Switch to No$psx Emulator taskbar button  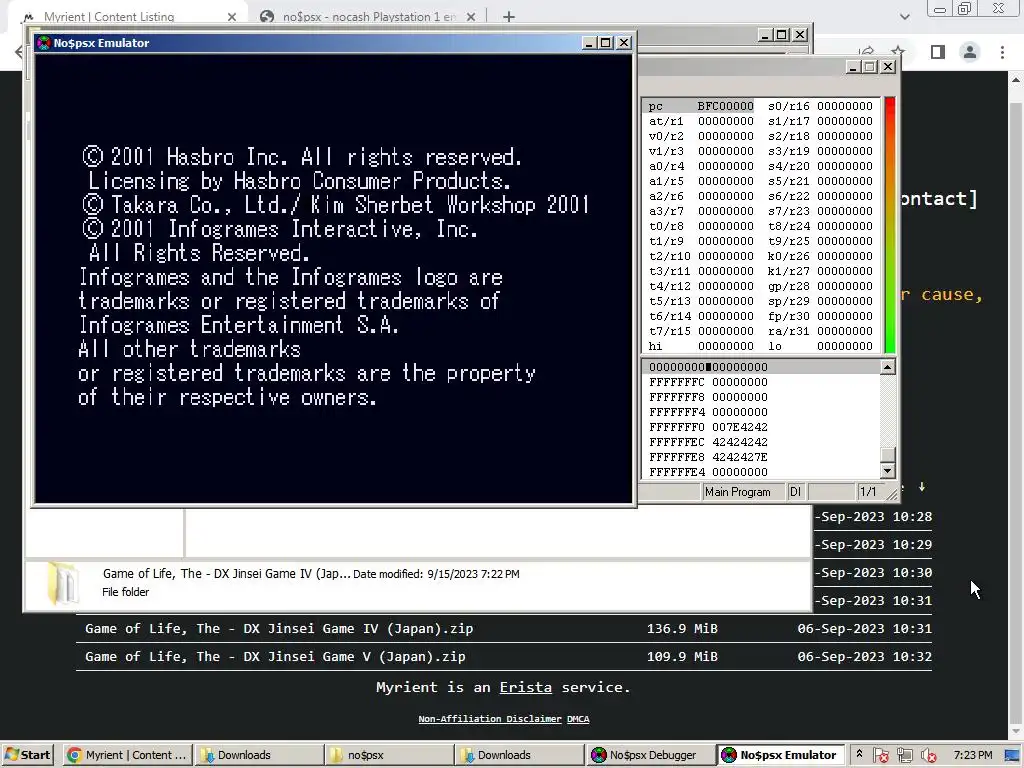pyautogui.click(x=780, y=755)
